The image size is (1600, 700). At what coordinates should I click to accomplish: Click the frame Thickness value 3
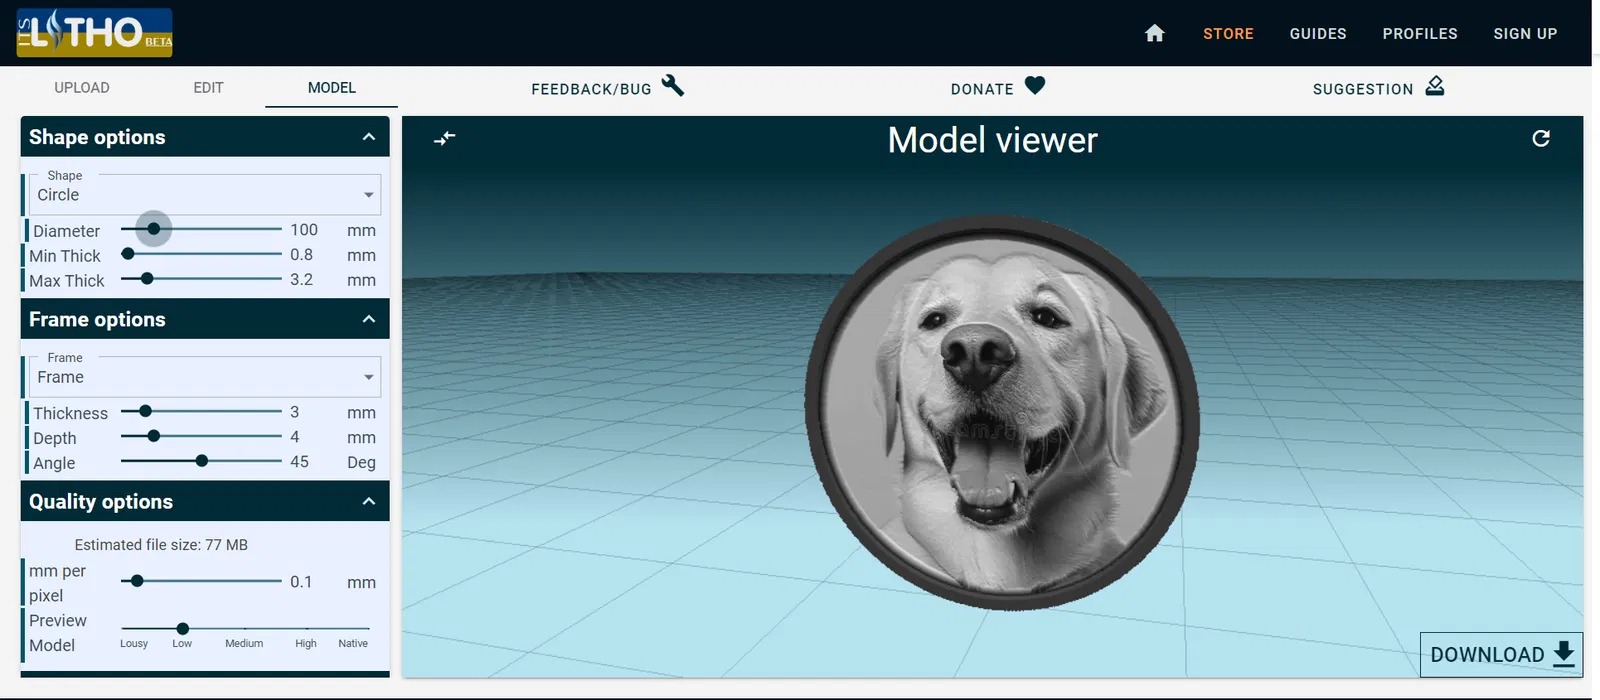click(295, 412)
